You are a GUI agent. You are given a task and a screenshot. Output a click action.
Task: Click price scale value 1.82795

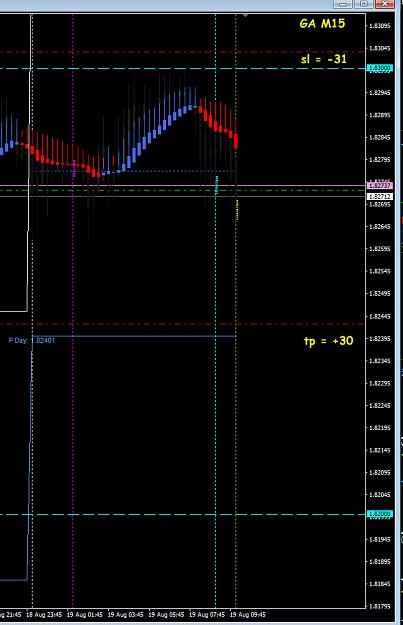click(x=379, y=160)
